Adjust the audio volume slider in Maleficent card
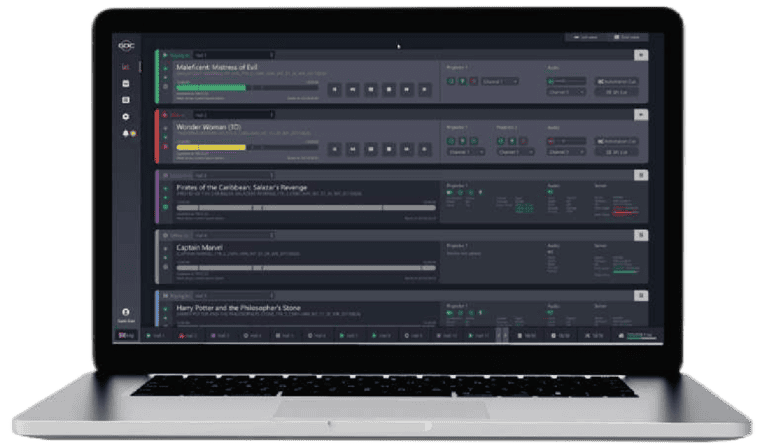This screenshot has height=448, width=762. pos(570,81)
